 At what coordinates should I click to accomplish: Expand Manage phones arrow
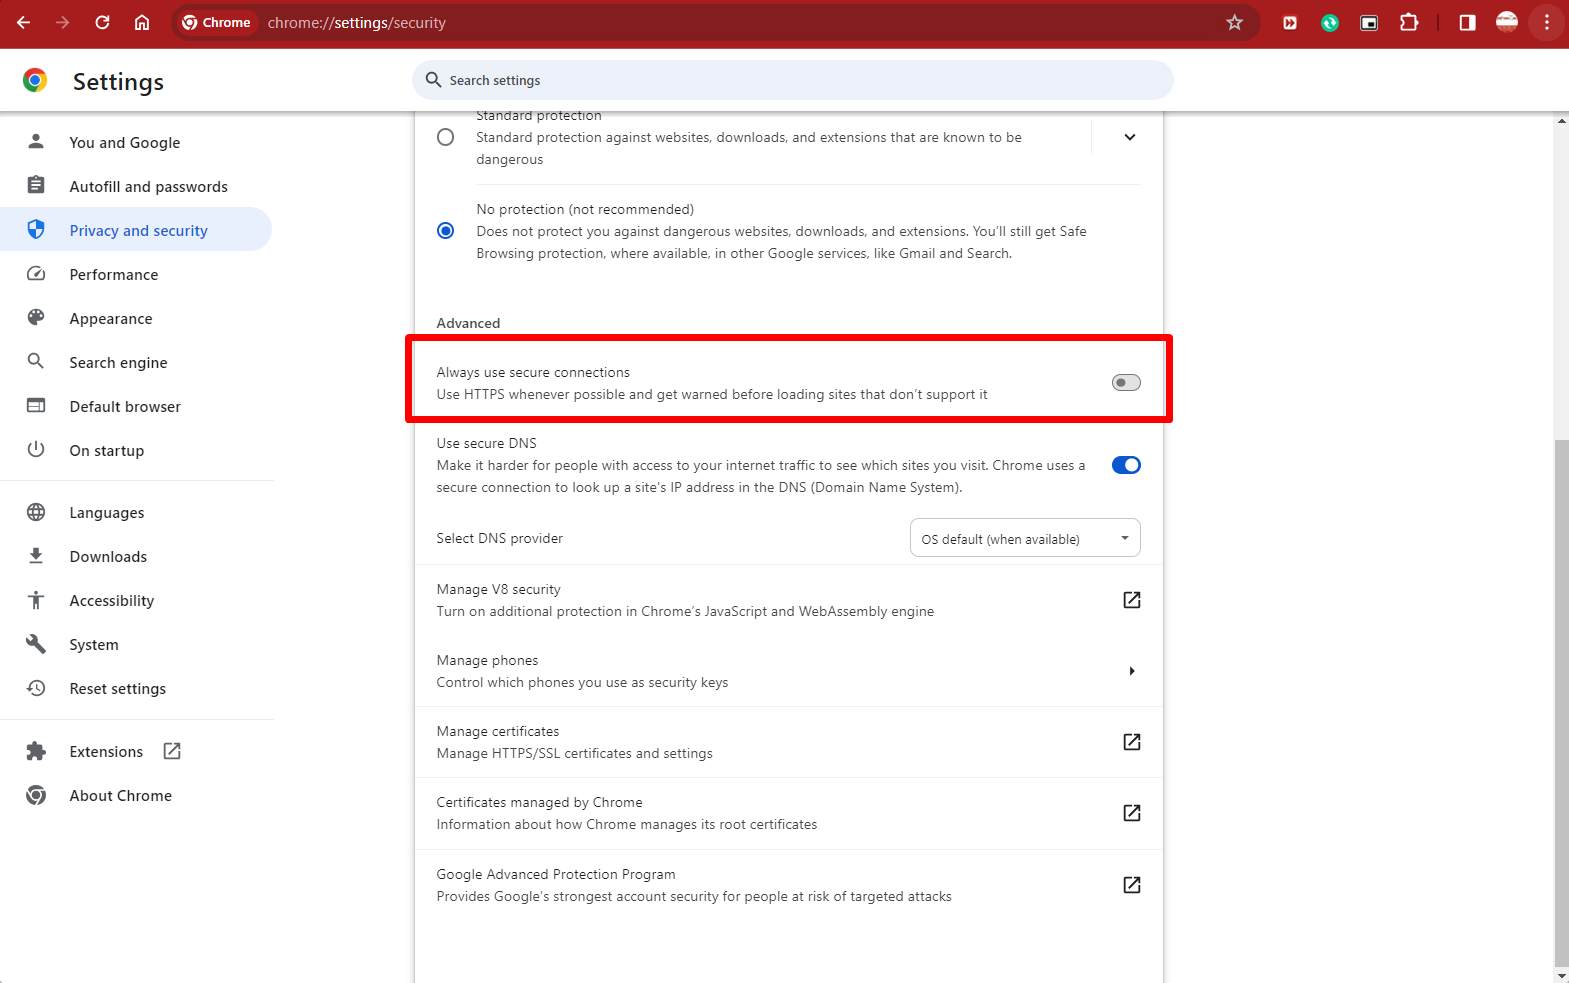pyautogui.click(x=1131, y=671)
